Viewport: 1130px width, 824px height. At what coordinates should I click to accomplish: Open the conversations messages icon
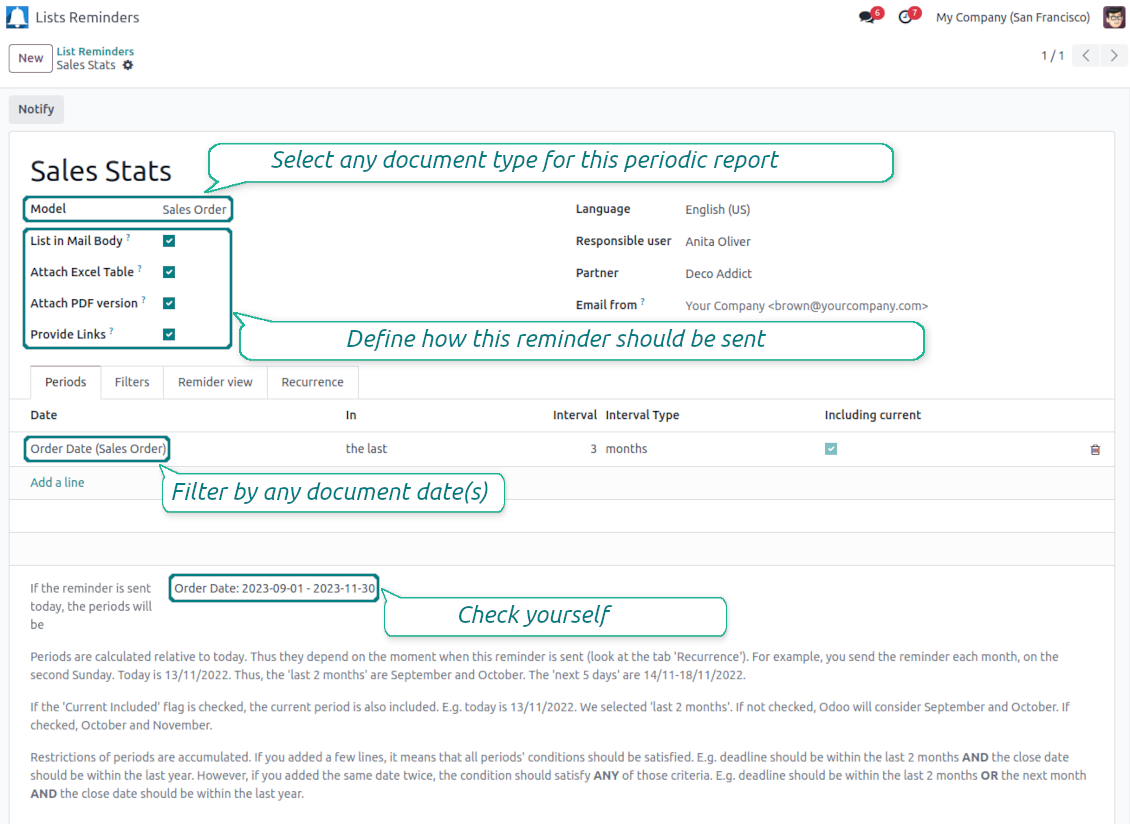(867, 17)
